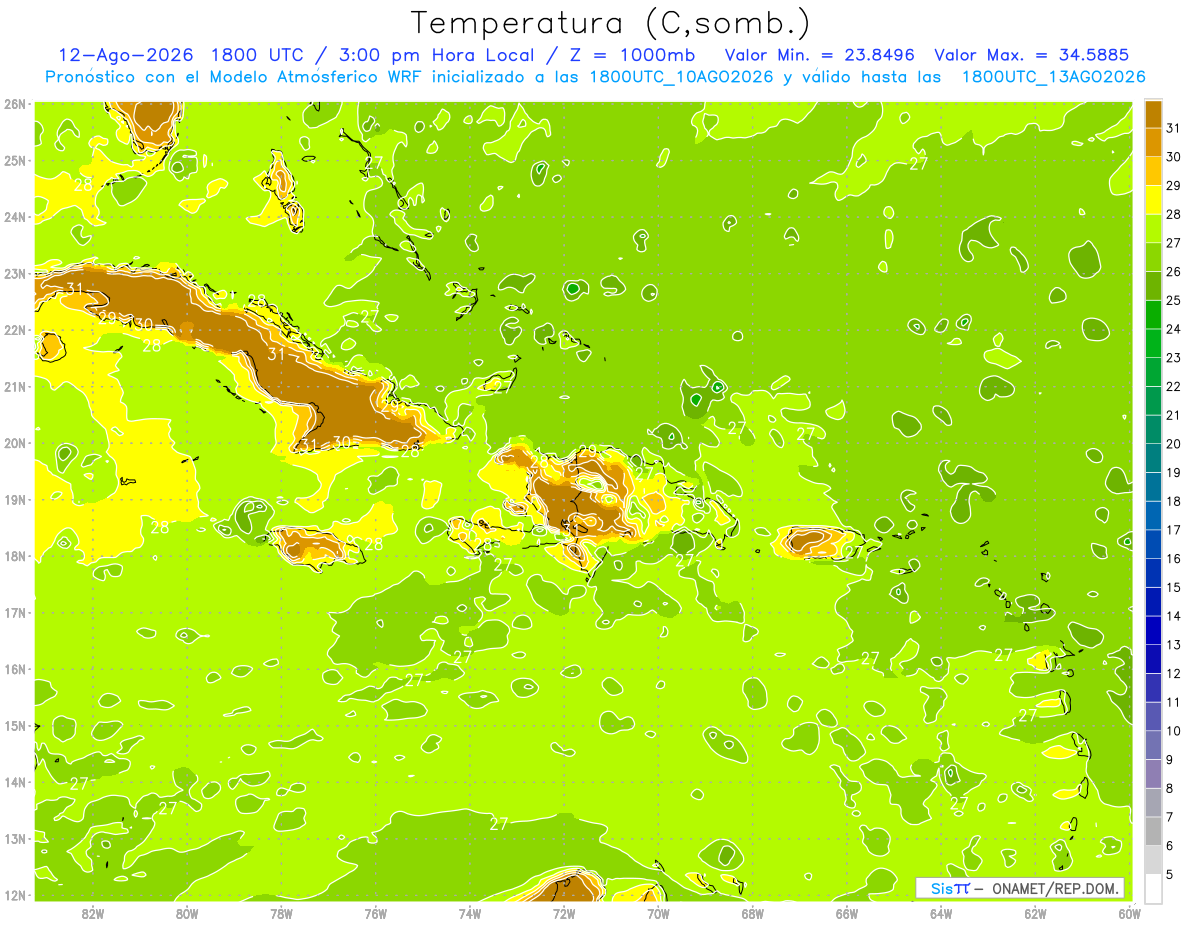The width and height of the screenshot is (1200, 927).
Task: Click the "Valor Max. = 34.5885" value
Action: 1032,55
